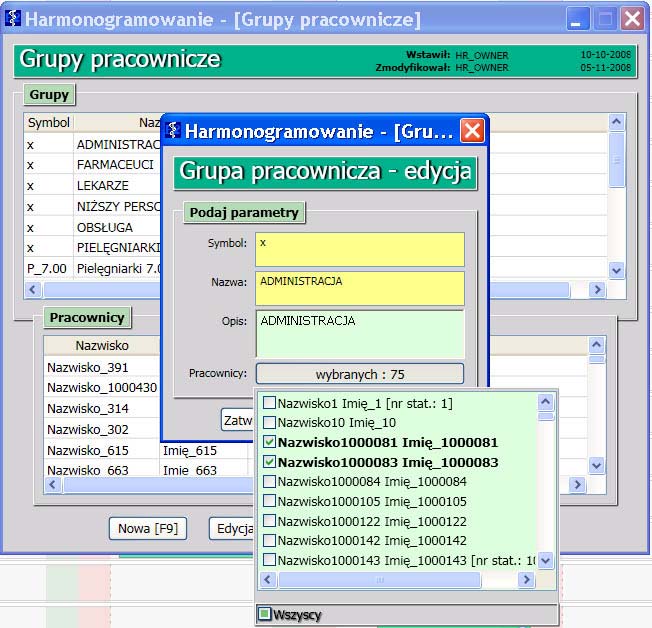The image size is (652, 628).
Task: Click the Nazwa input field
Action: (x=360, y=288)
